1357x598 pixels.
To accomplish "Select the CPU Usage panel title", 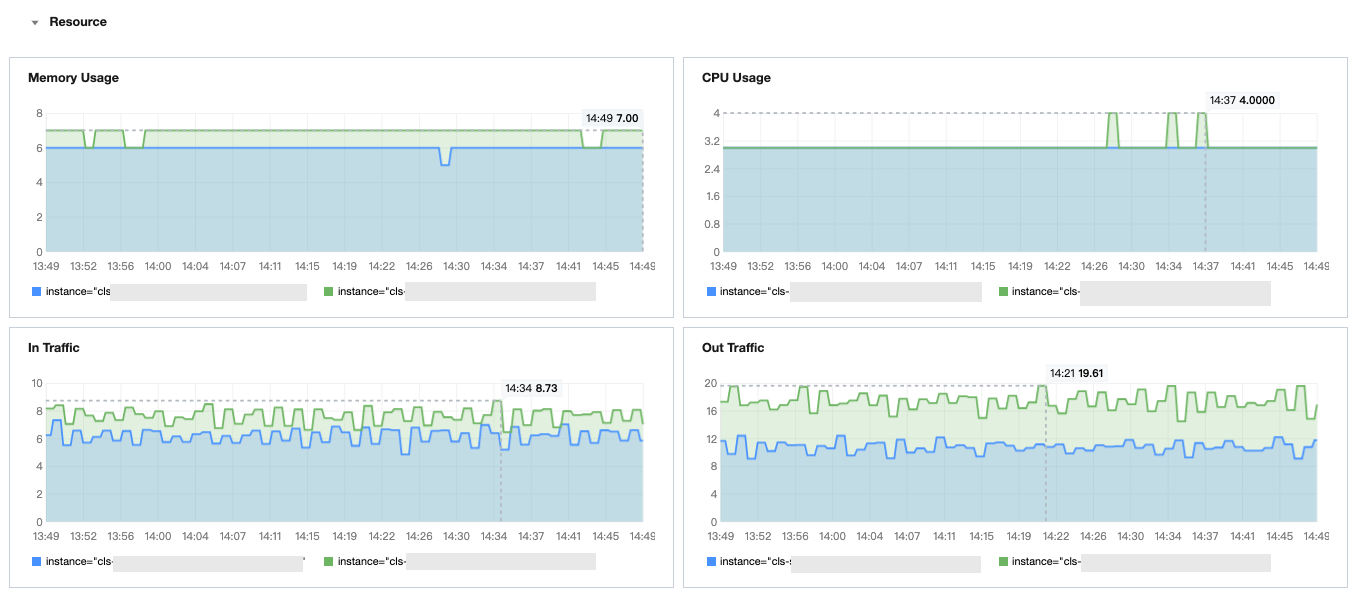I will 736,78.
